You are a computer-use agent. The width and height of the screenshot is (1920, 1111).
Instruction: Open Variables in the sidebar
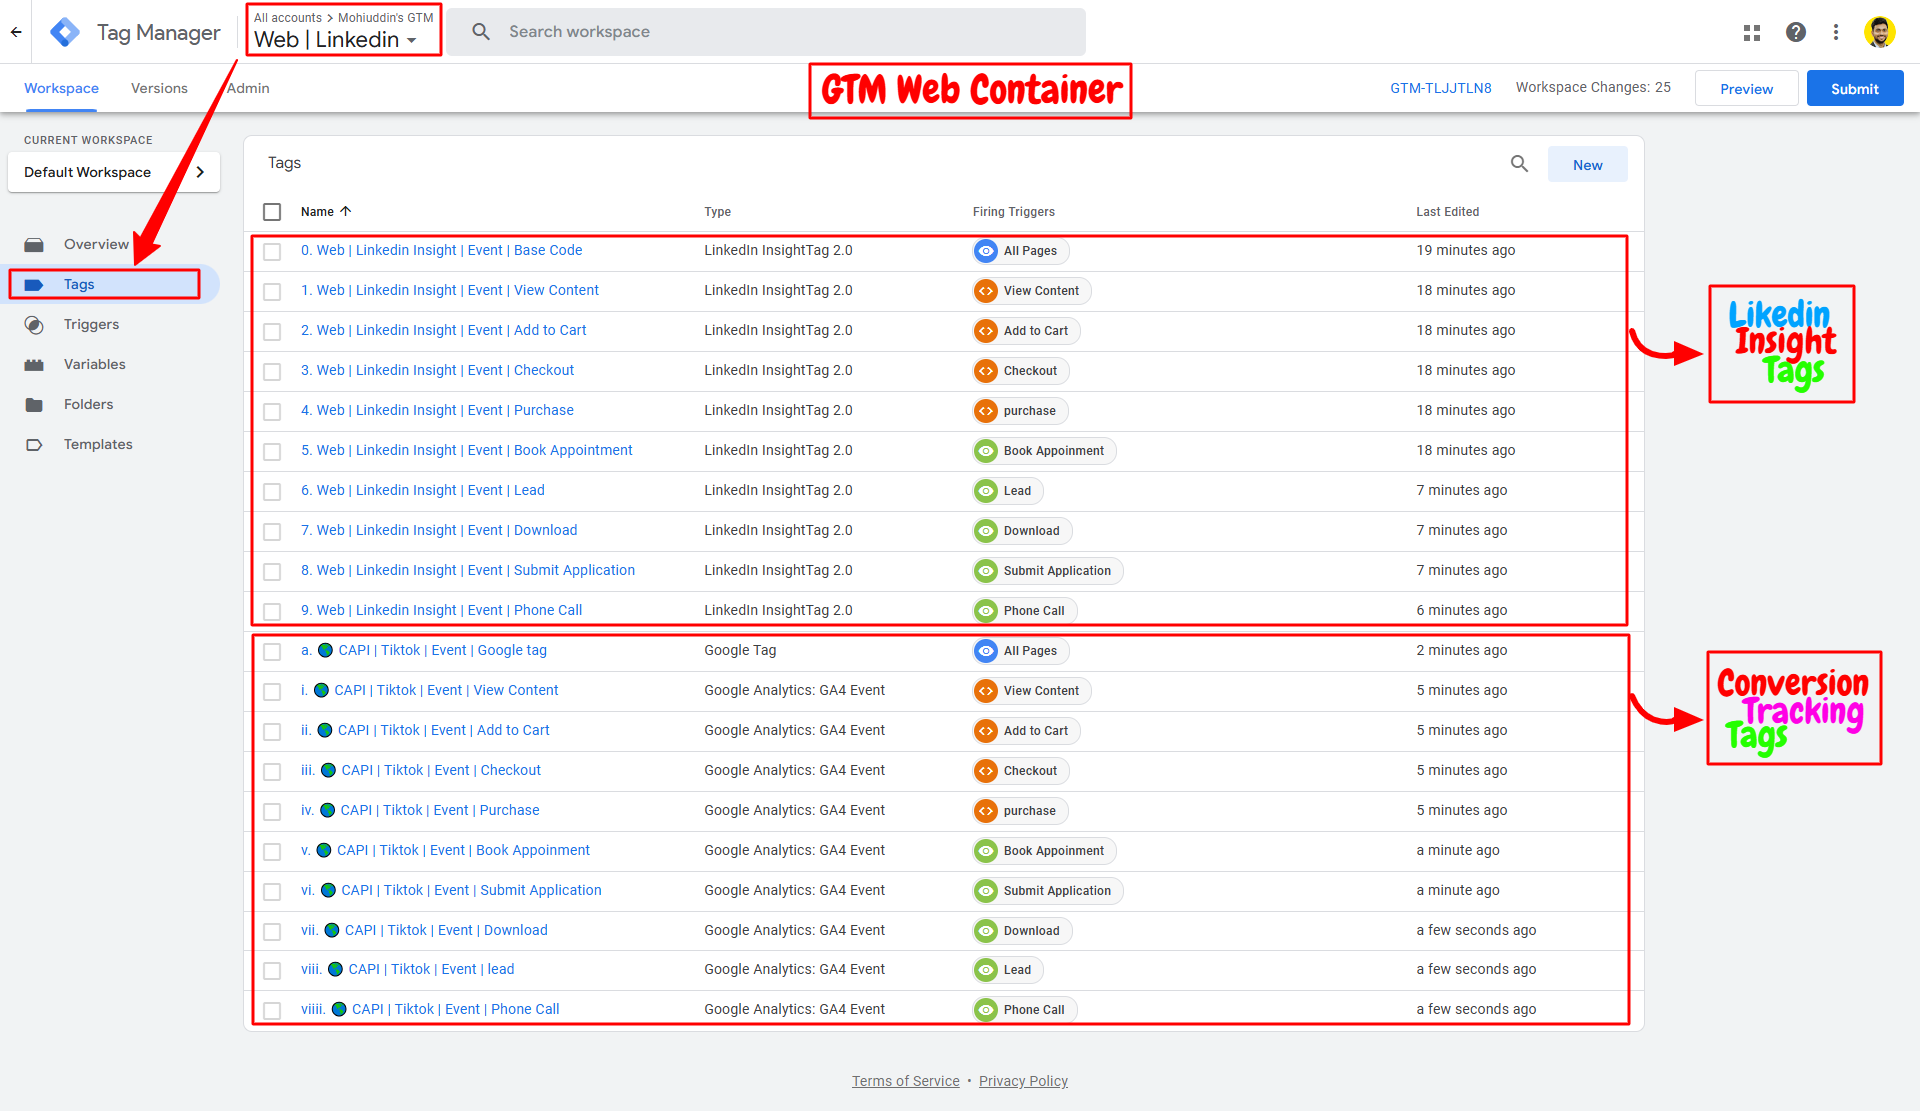pos(94,364)
